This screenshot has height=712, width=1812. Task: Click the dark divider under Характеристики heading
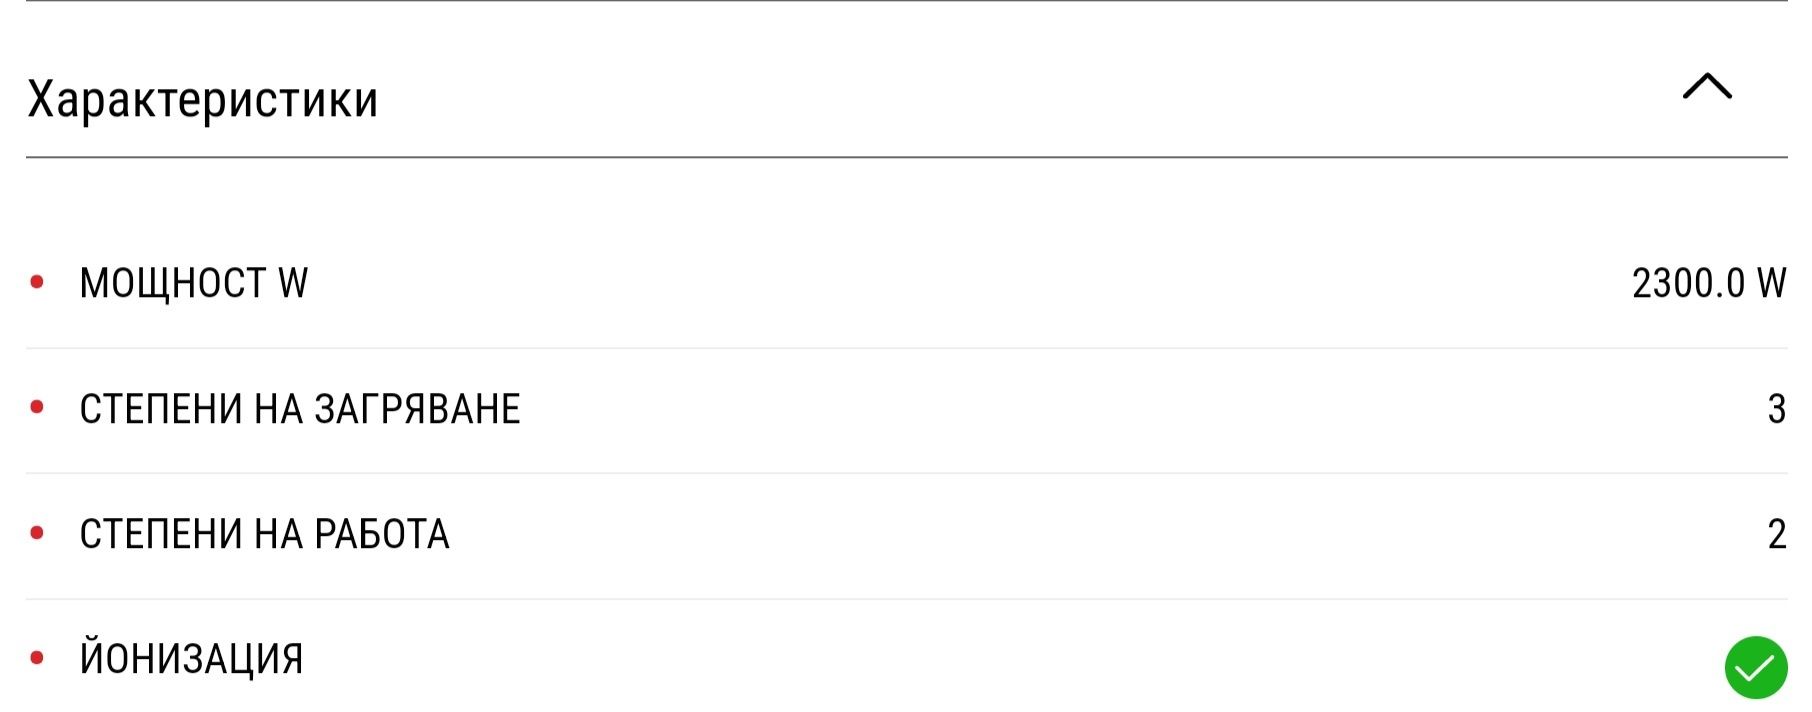[x=906, y=157]
